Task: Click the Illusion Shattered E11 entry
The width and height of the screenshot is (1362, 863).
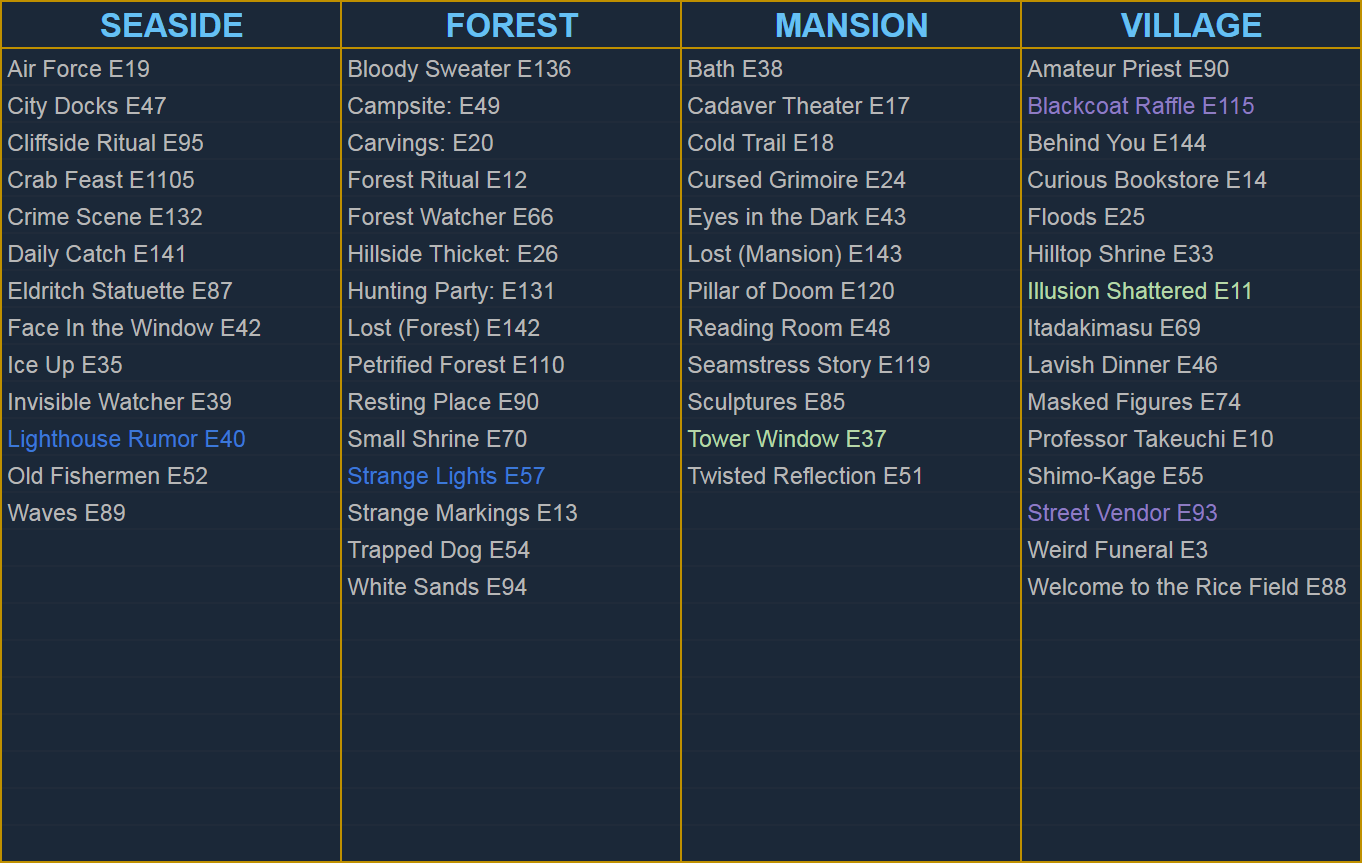Action: pos(1139,291)
